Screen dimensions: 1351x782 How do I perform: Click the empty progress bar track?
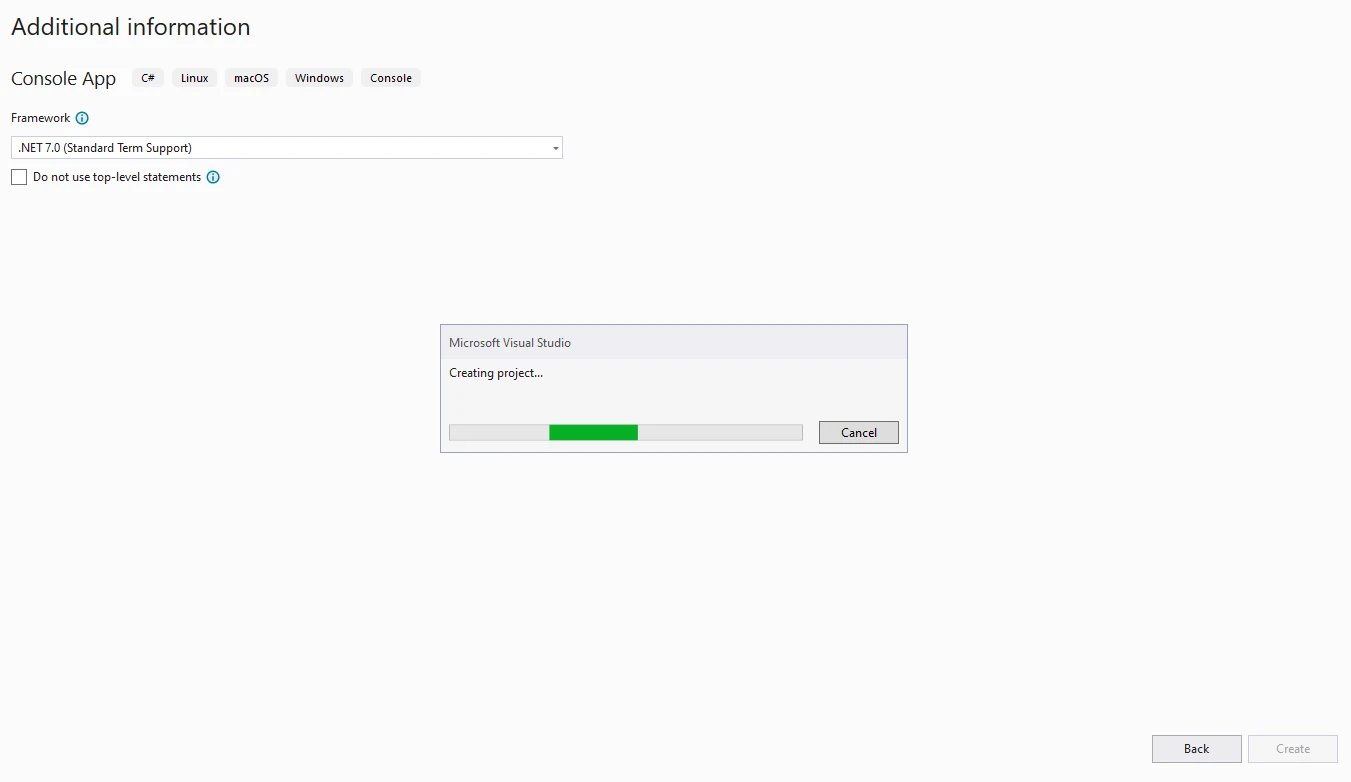pos(720,433)
